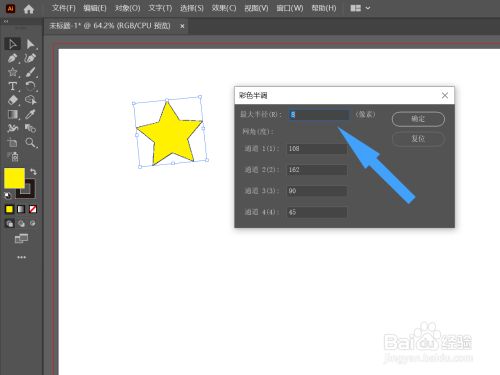Close the 彩色半调 dialog

445,96
